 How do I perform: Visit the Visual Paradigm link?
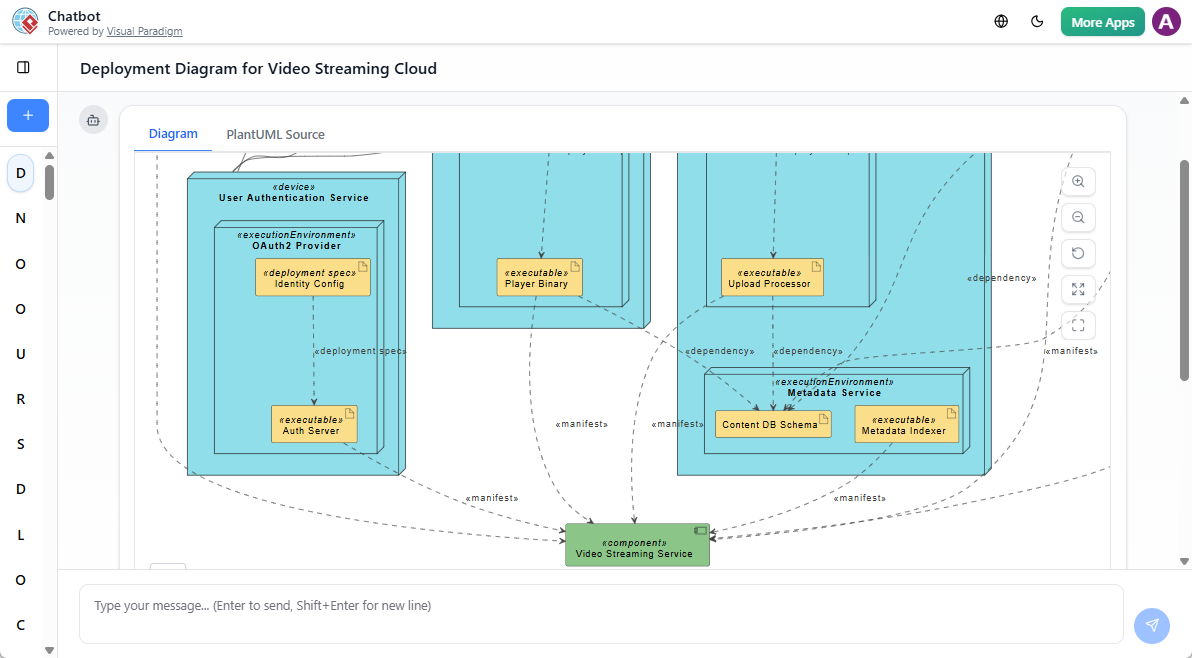[144, 31]
